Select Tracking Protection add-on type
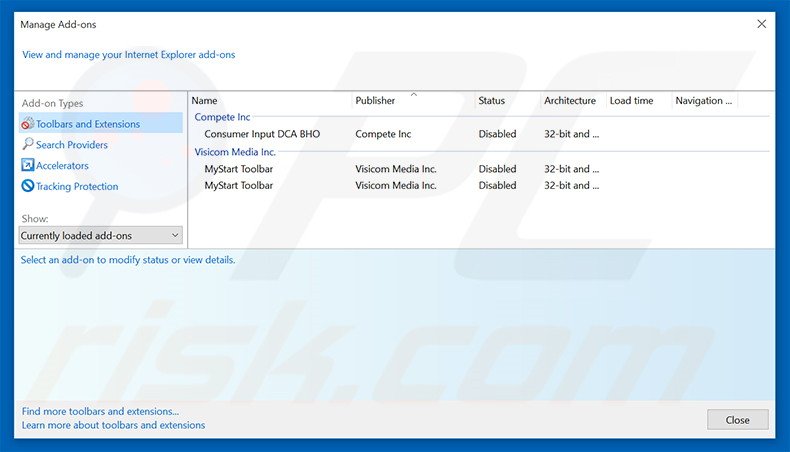The width and height of the screenshot is (790, 452). click(77, 186)
